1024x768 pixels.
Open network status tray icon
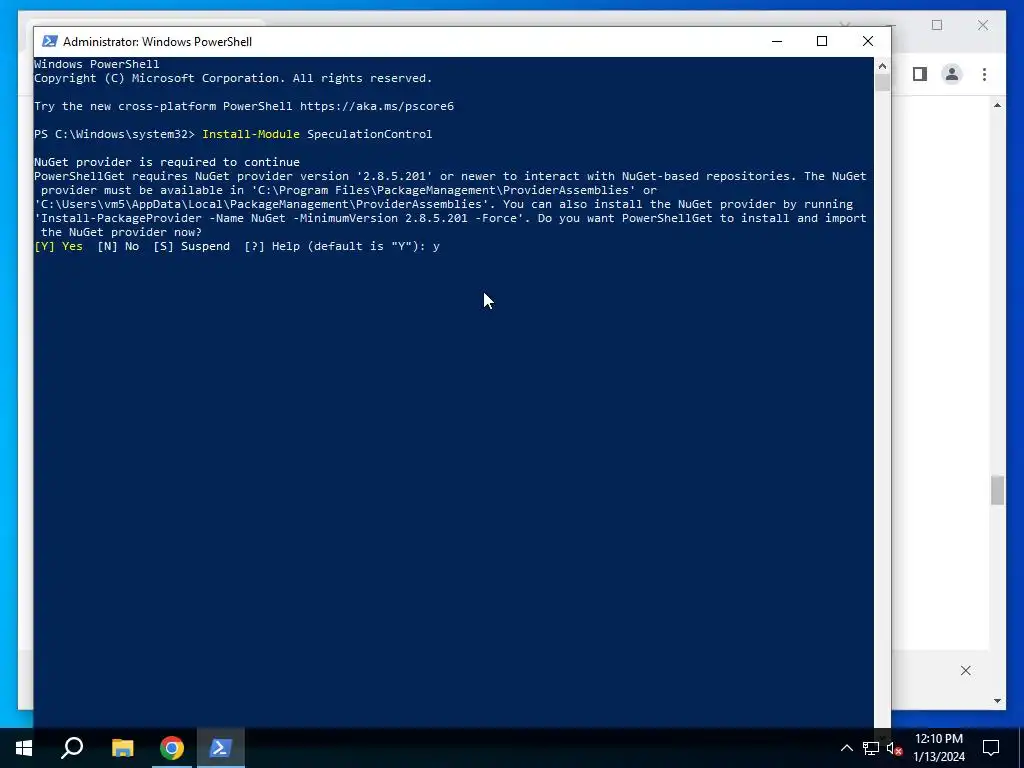(x=871, y=748)
